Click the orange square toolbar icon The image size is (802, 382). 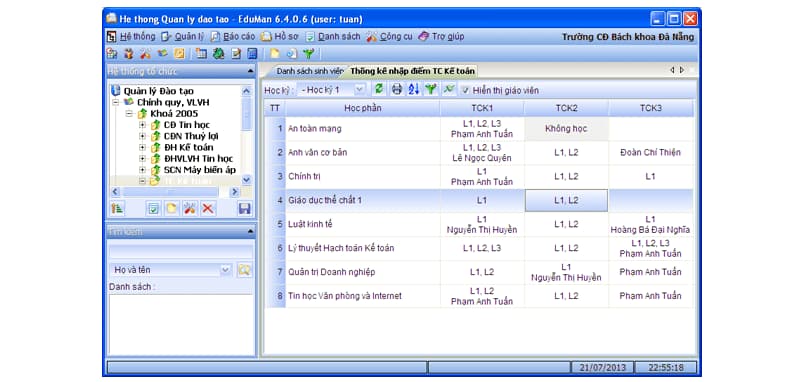[x=180, y=53]
